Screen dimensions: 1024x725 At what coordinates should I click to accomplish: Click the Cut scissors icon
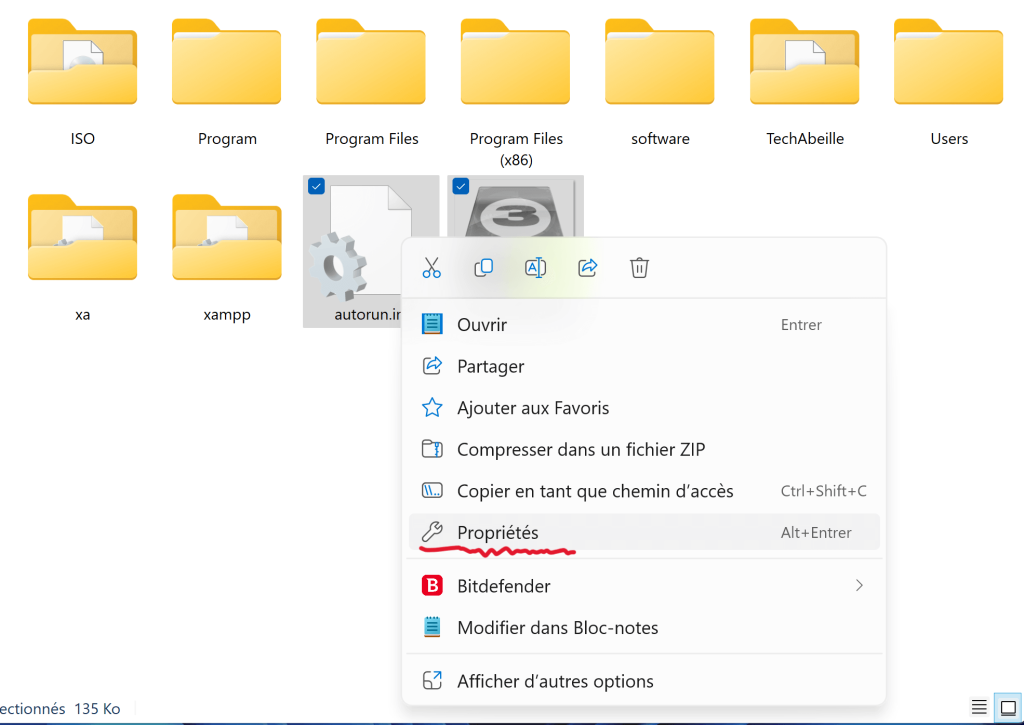[x=431, y=267]
